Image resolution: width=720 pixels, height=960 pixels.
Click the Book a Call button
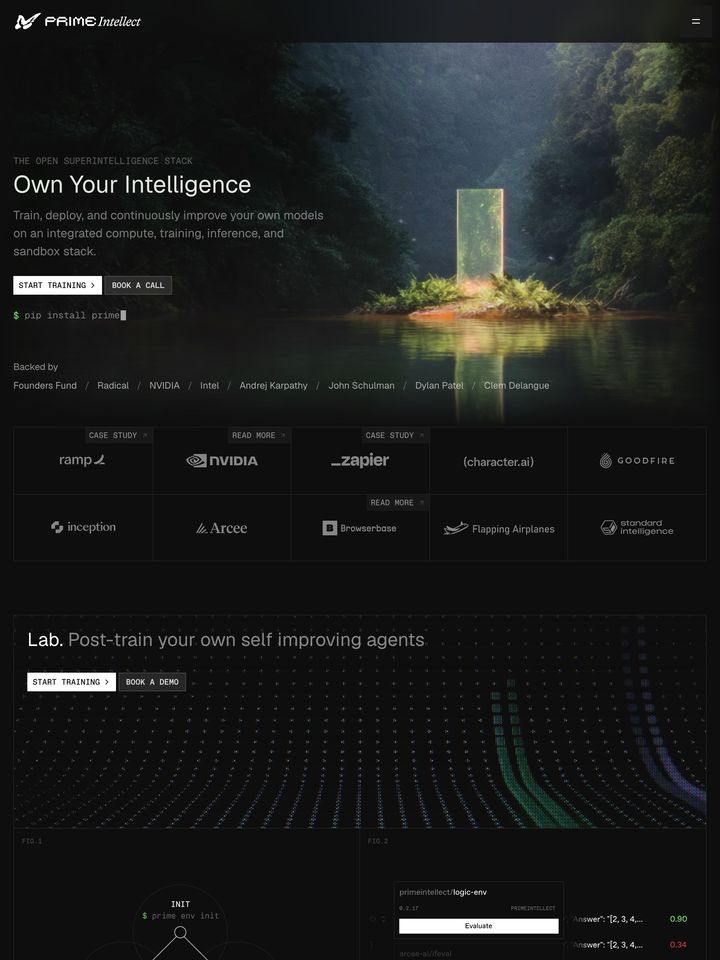(138, 285)
